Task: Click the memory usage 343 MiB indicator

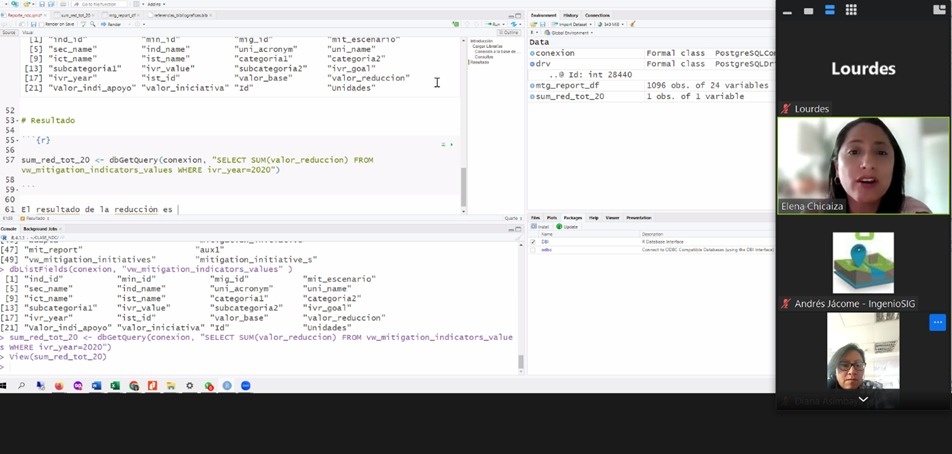Action: coord(610,24)
